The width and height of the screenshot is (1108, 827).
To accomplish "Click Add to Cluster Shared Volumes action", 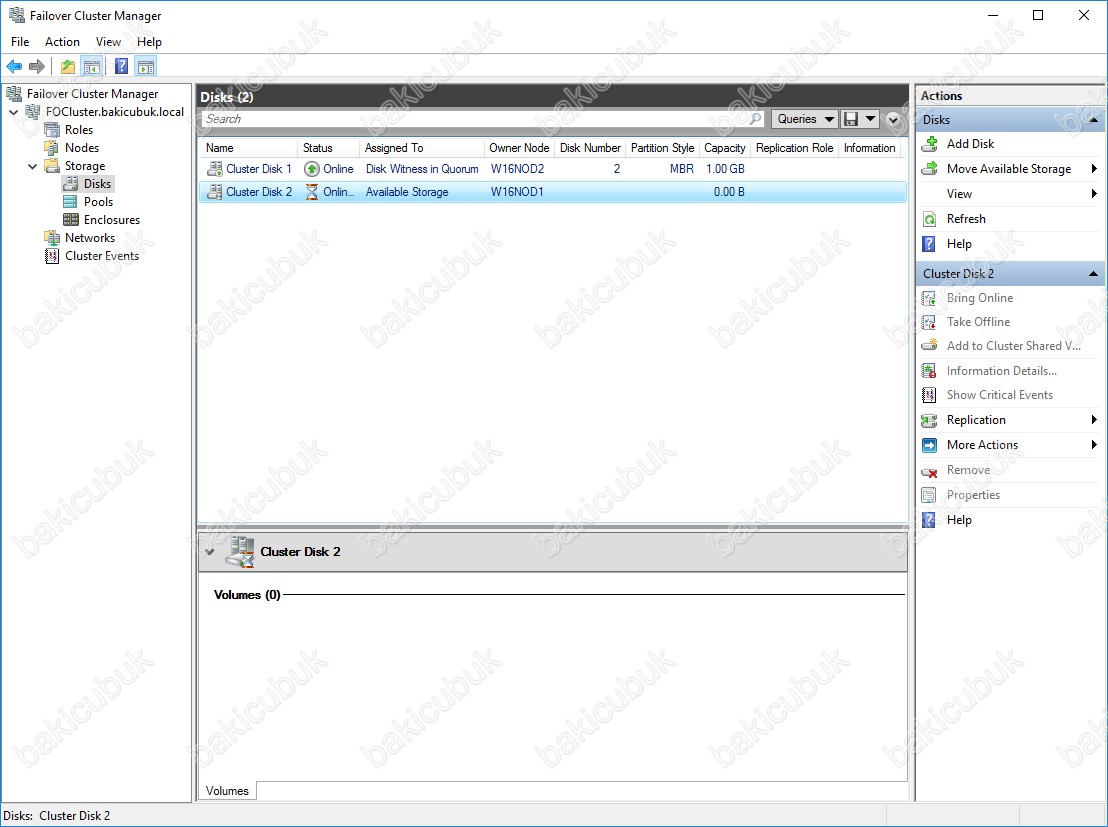I will (1013, 346).
